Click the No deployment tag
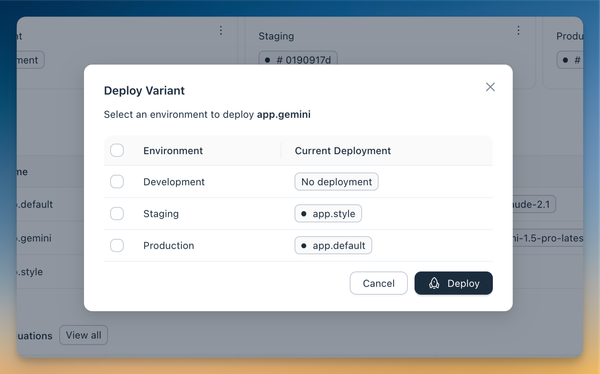Viewport: 600px width, 374px height. (x=336, y=182)
